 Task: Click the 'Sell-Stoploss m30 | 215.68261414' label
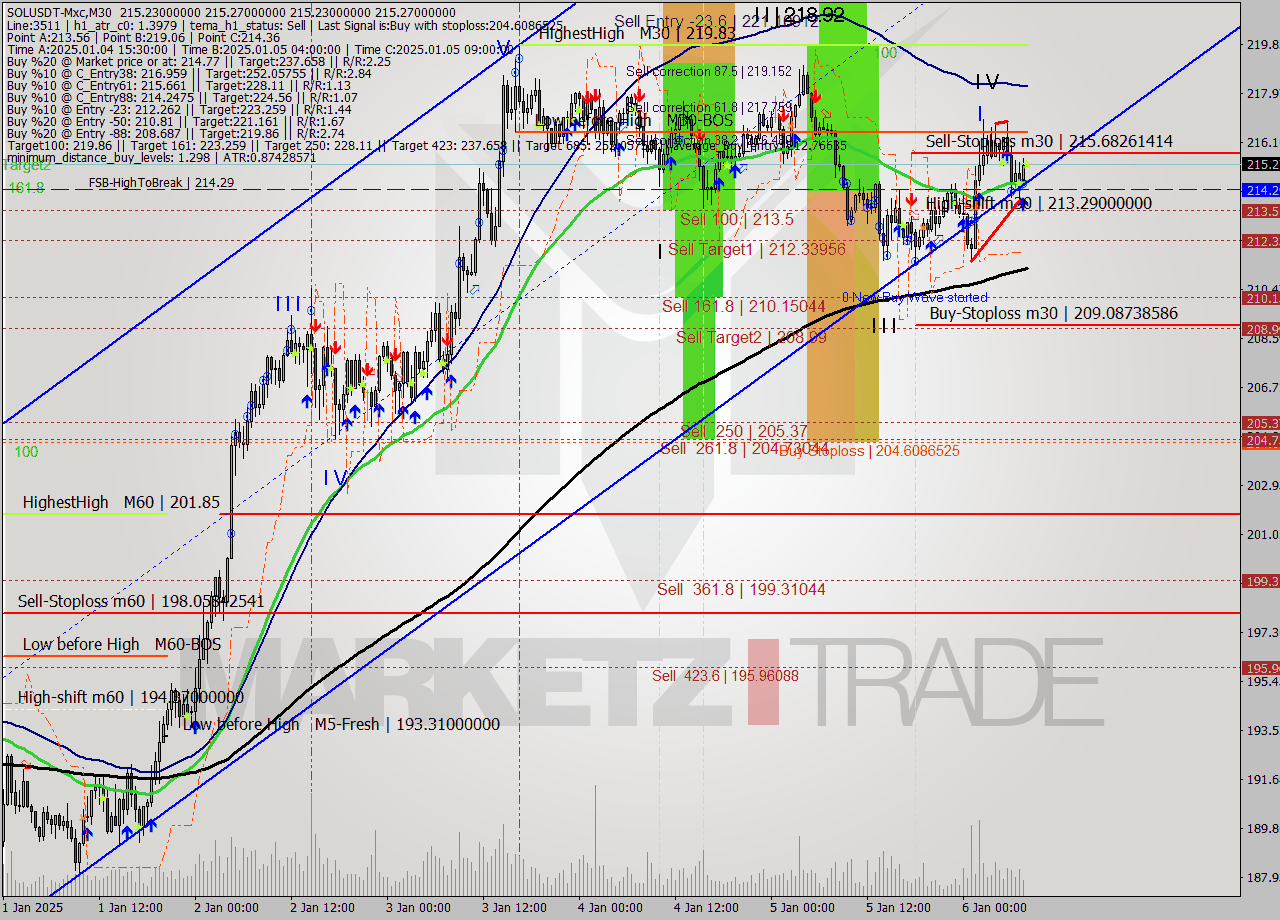coord(1049,141)
